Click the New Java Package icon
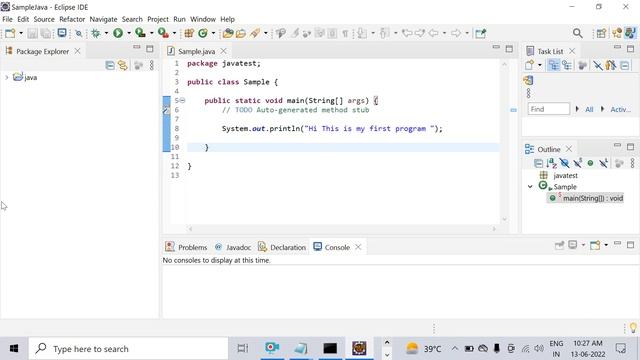Screen dimensions: 640x360 click(189, 33)
